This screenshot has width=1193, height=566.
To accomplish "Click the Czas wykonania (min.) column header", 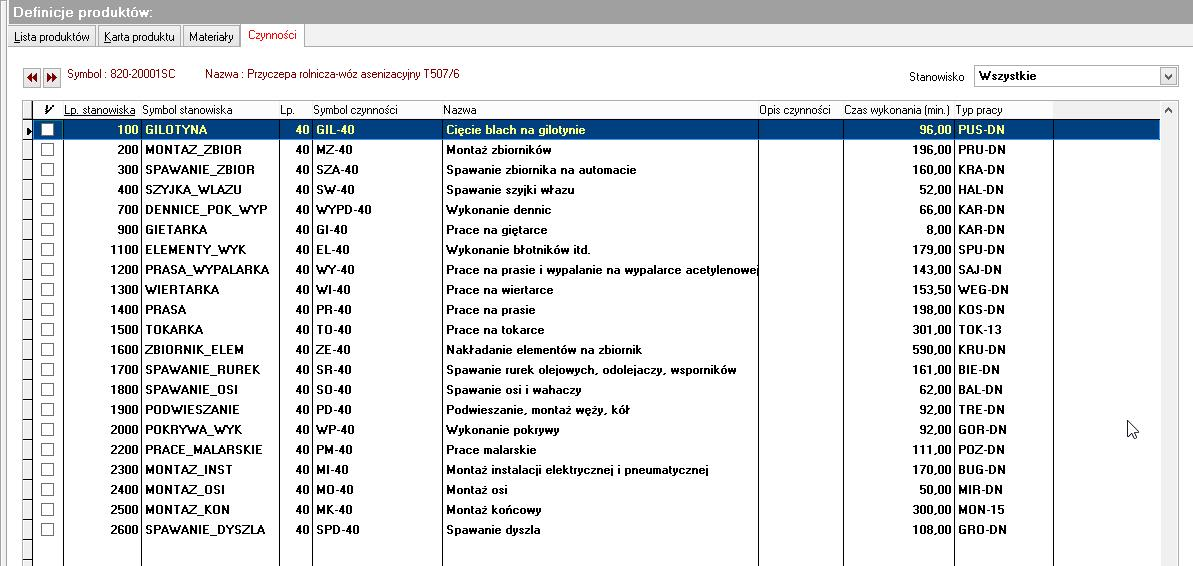I will (898, 110).
